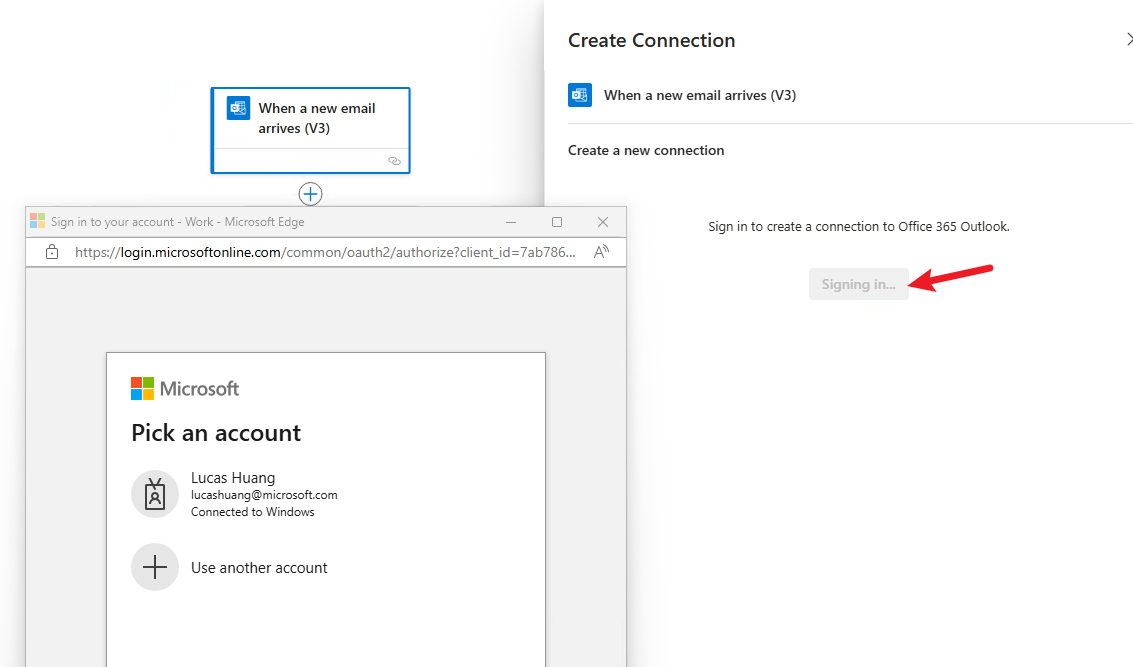This screenshot has height=667, width=1133.
Task: Click the 'Signing in...' button
Action: pos(858,284)
